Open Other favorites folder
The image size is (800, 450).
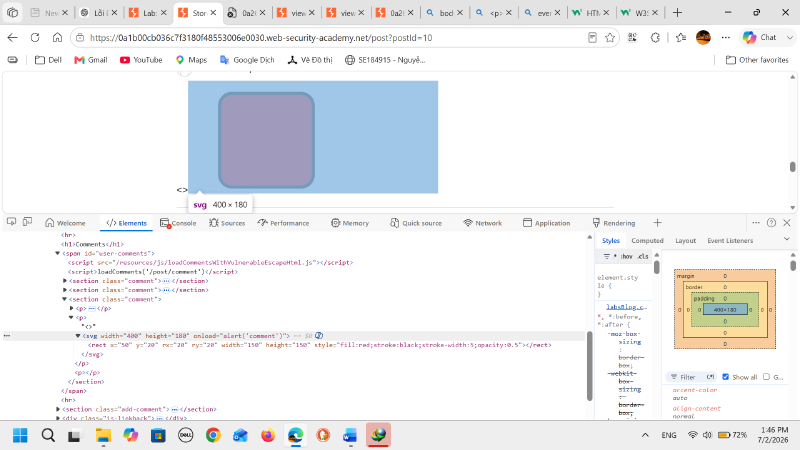coord(757,60)
